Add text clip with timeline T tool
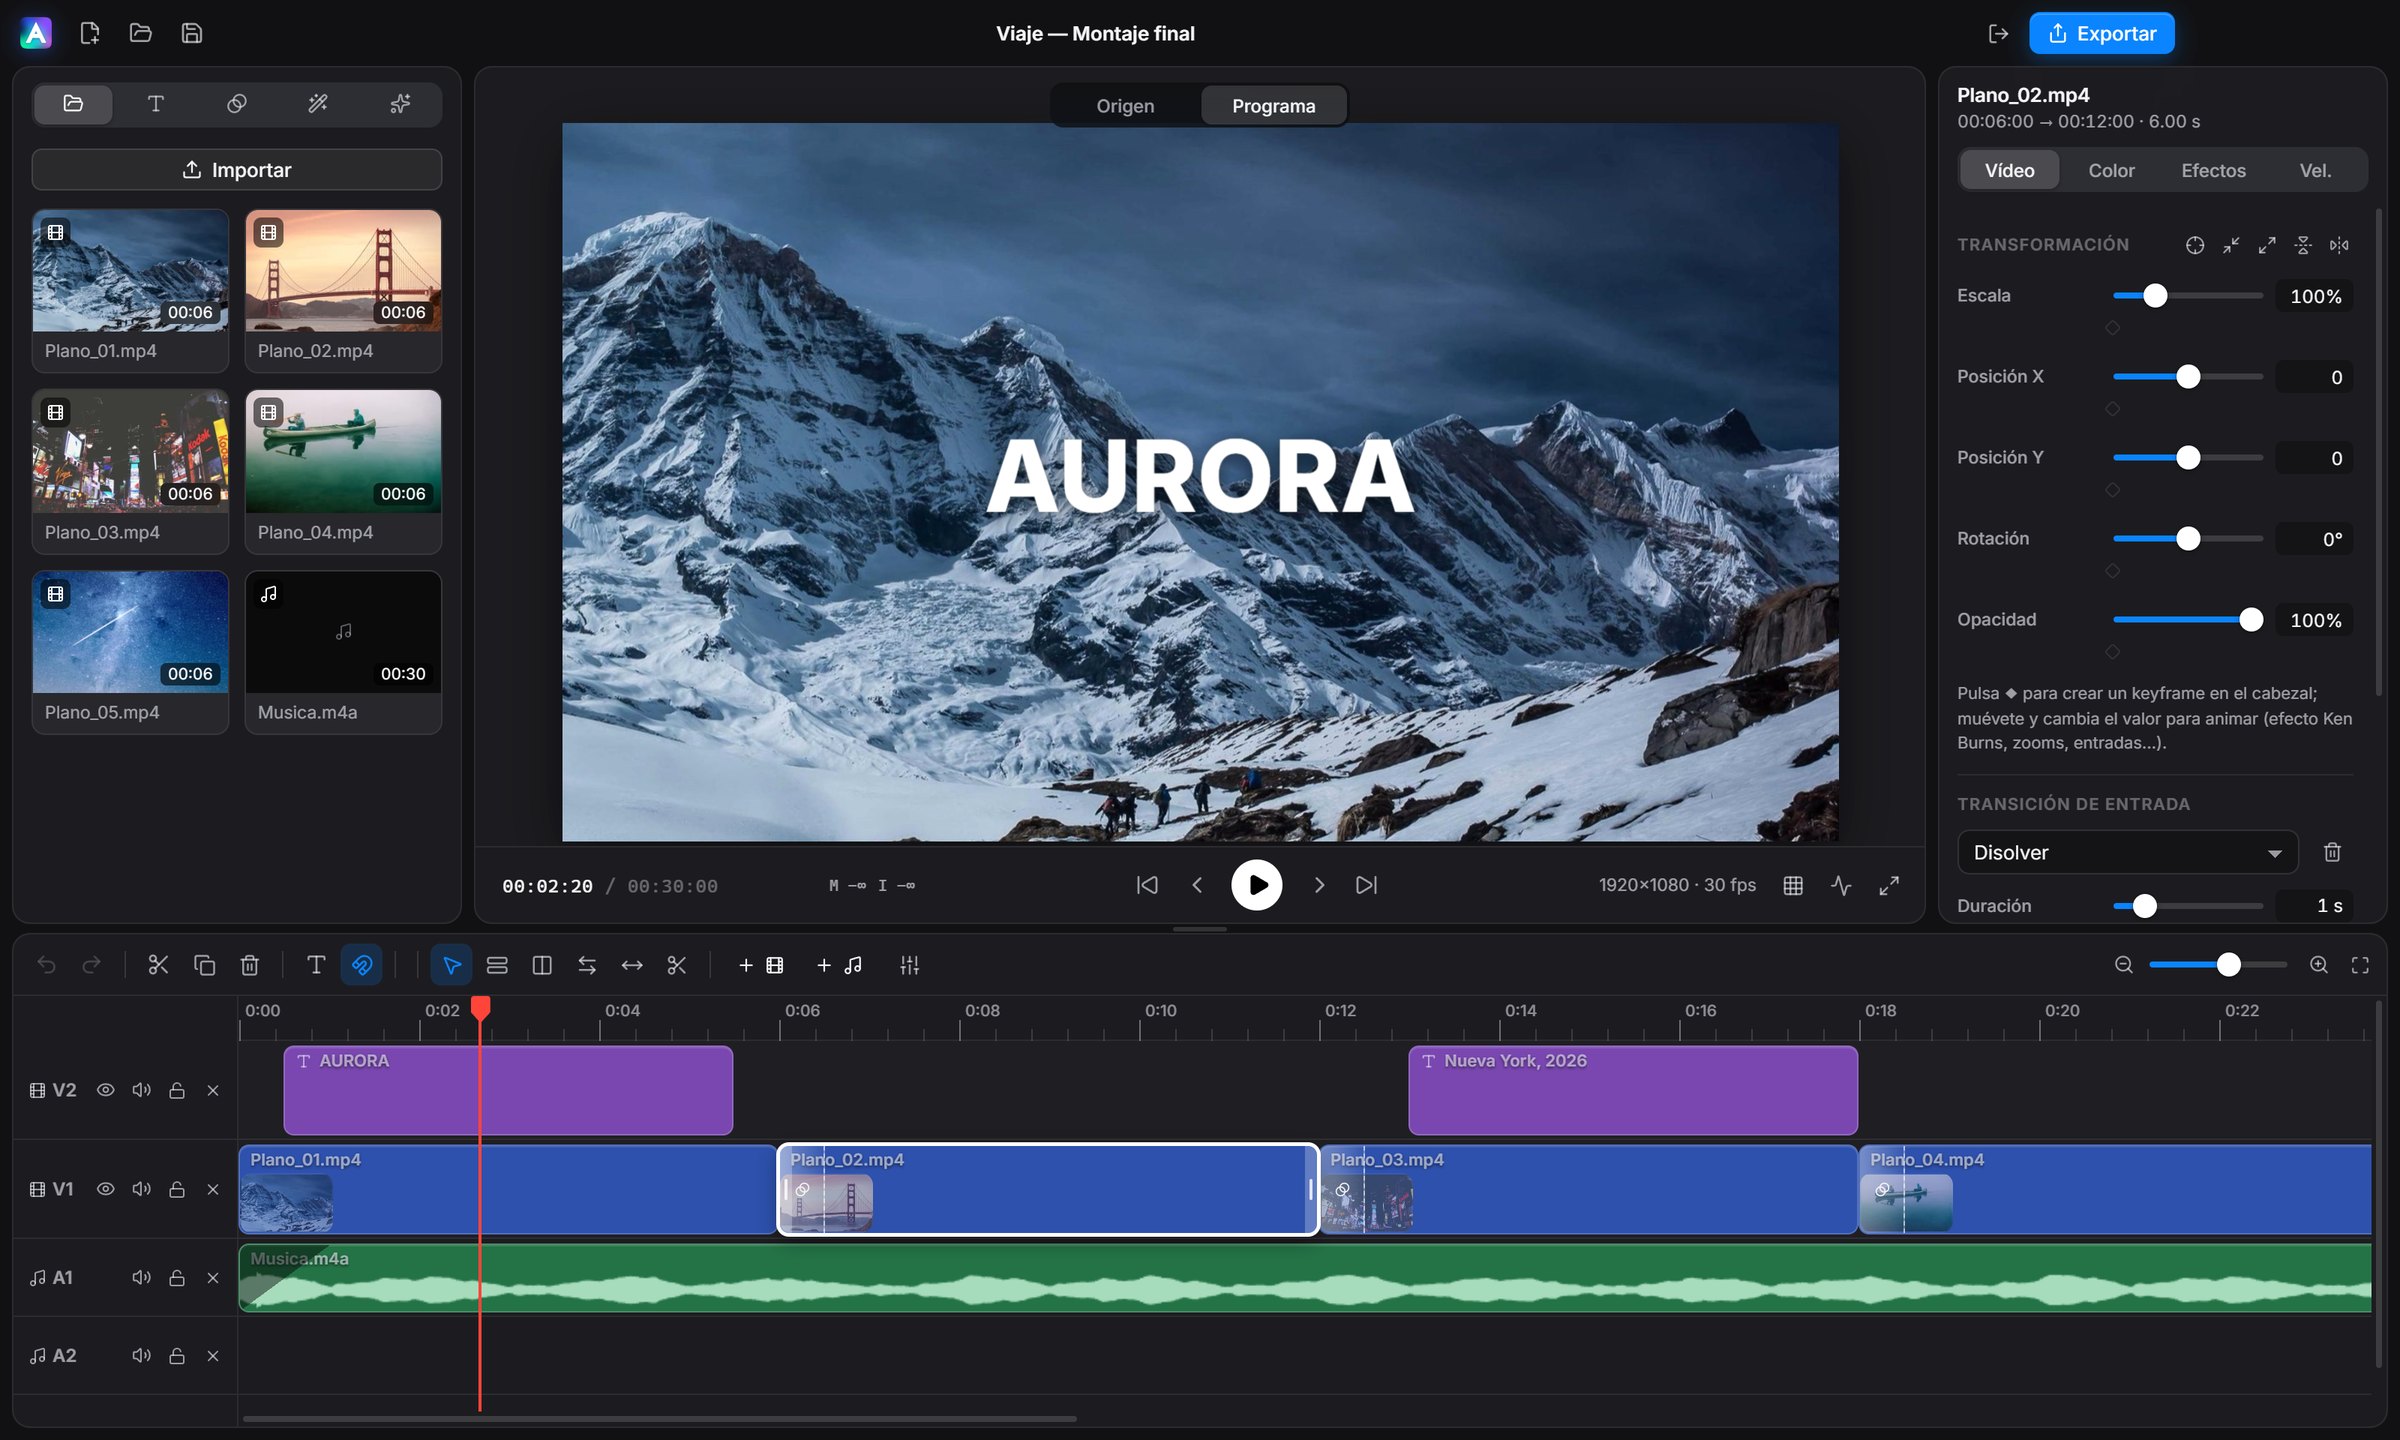This screenshot has height=1440, width=2400. (316, 965)
